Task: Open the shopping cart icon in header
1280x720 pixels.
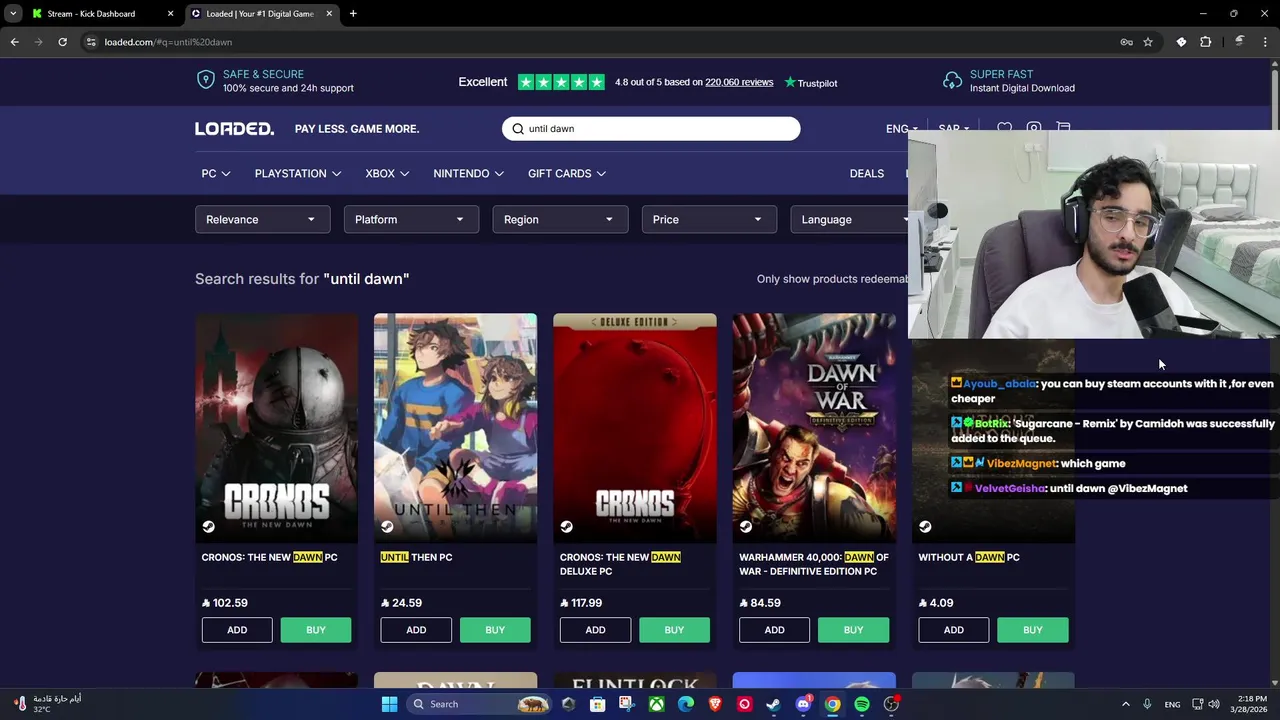Action: [x=1063, y=129]
